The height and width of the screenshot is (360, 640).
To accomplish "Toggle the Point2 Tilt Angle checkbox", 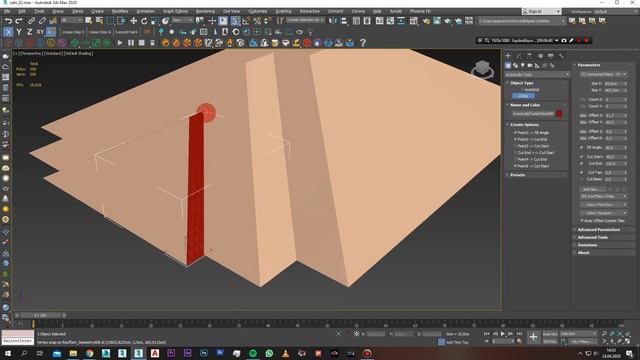I will [516, 133].
